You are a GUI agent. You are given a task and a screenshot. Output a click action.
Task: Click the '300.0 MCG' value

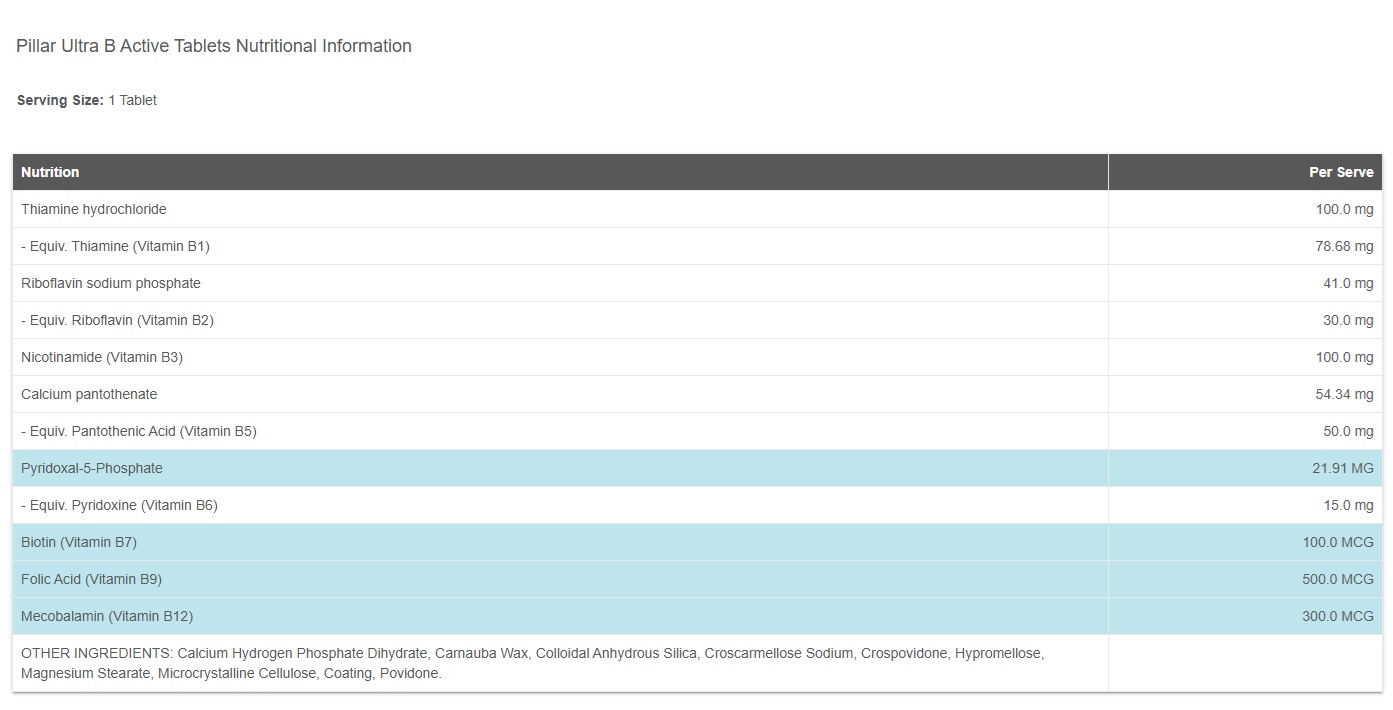coord(1338,616)
